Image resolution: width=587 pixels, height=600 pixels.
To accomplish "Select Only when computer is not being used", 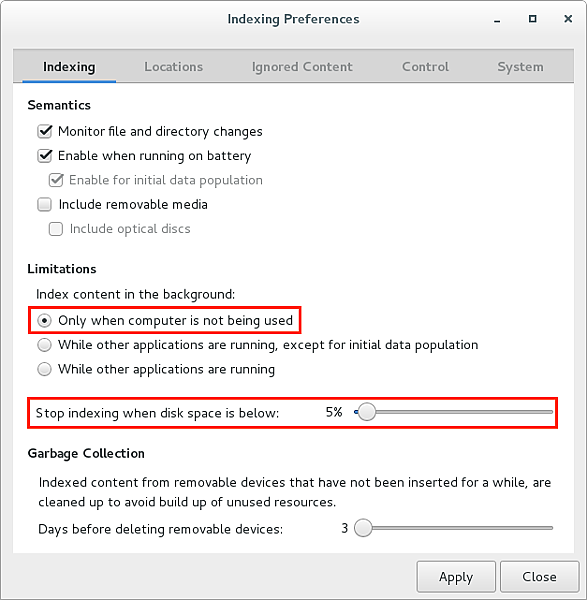I will (x=44, y=320).
